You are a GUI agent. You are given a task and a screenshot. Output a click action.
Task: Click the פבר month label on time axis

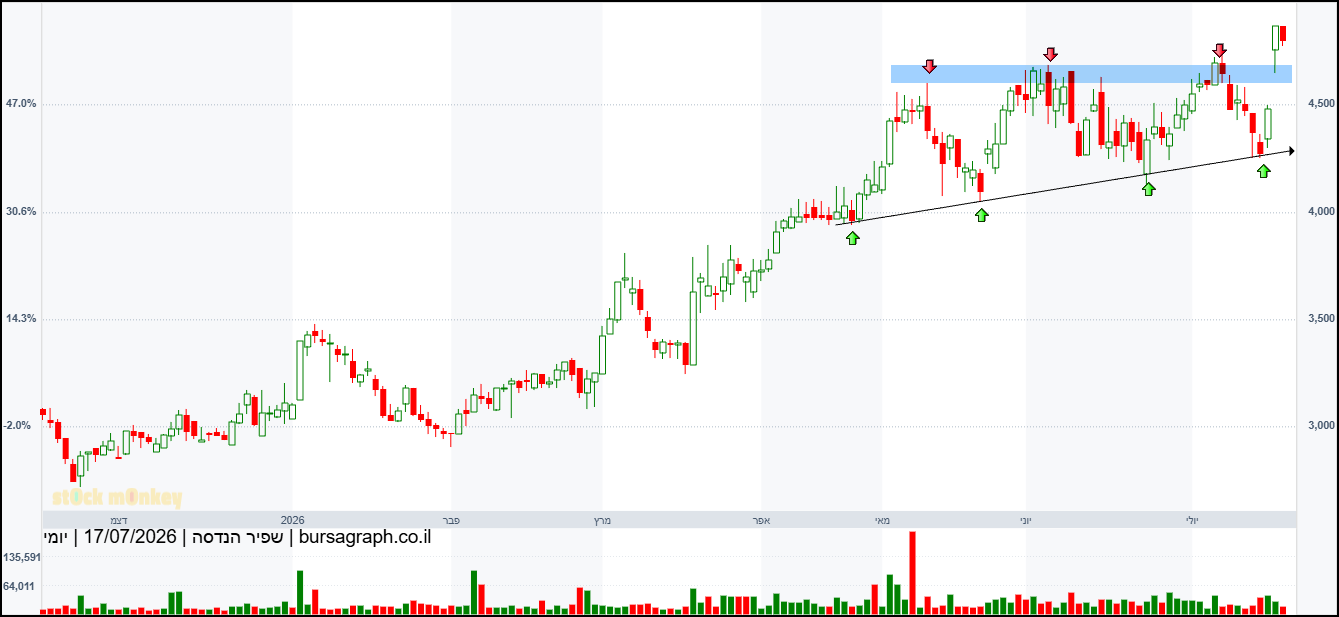coord(452,520)
